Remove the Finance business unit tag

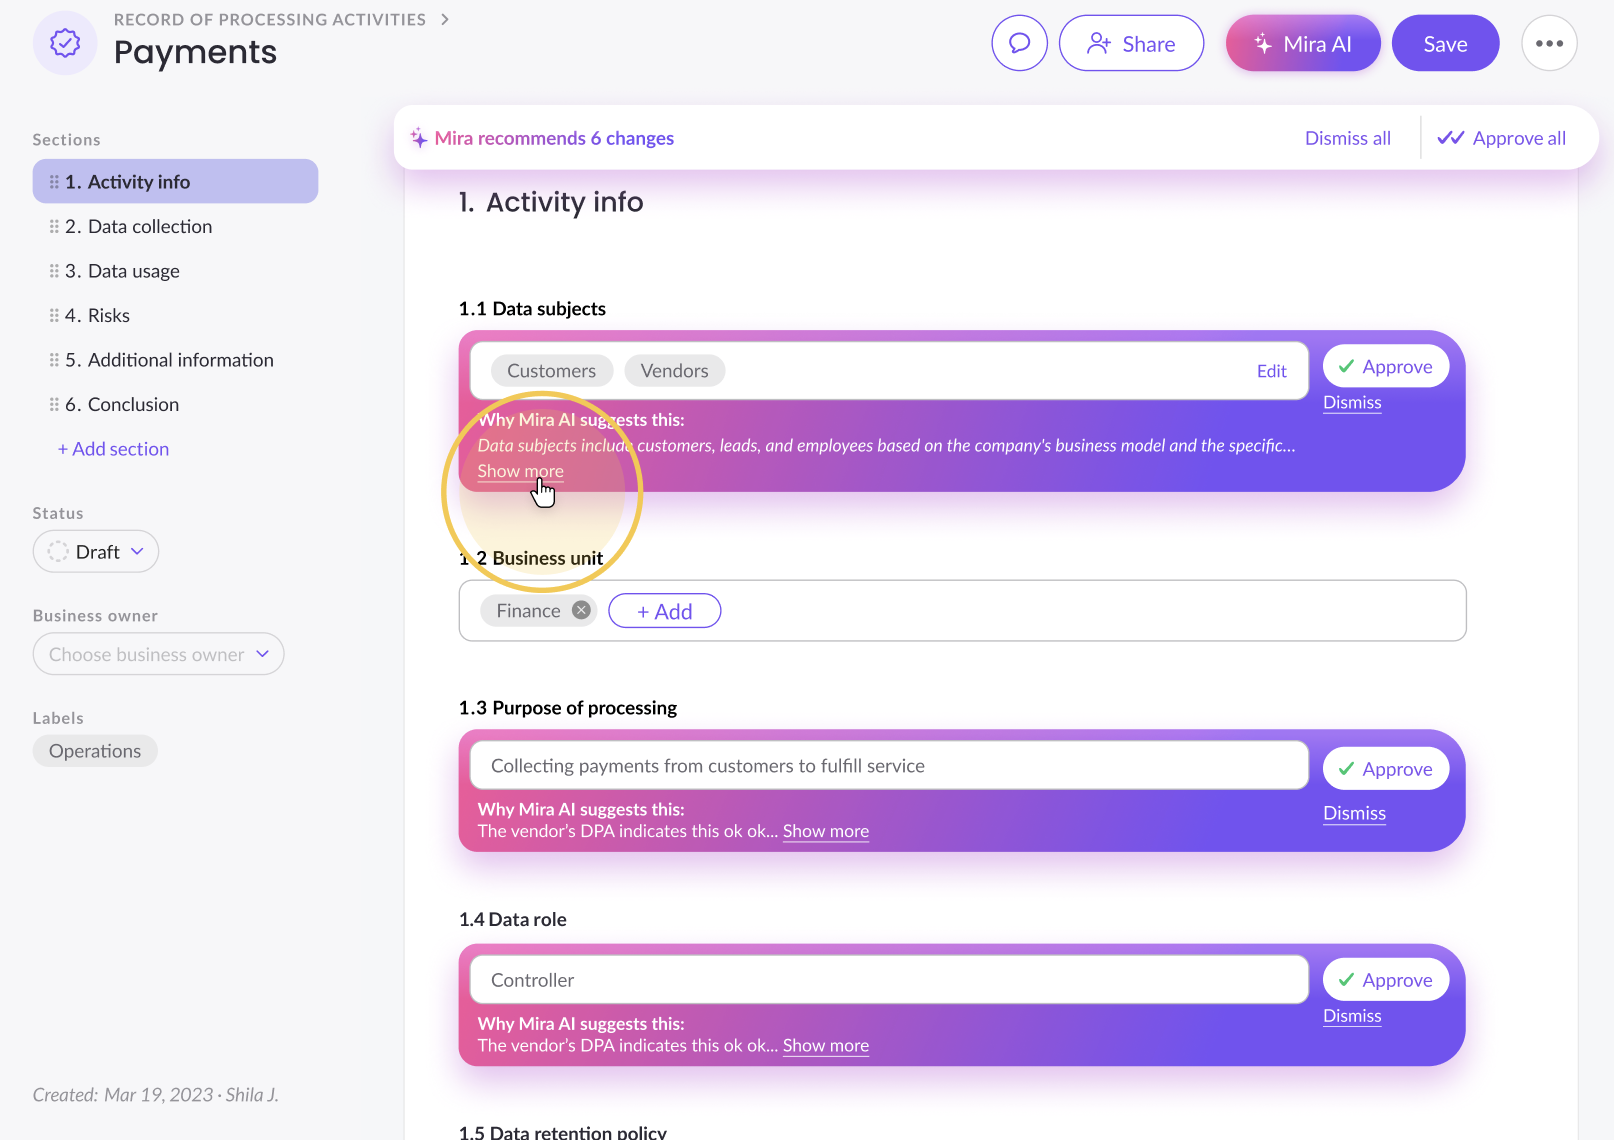pos(581,610)
